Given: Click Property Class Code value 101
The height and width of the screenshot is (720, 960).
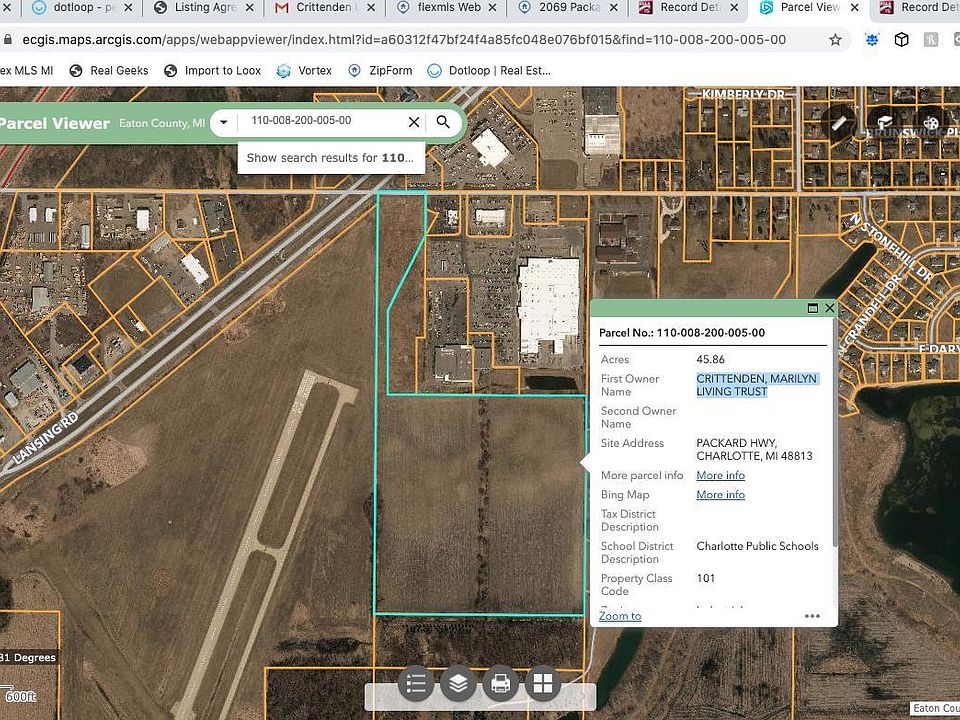Looking at the screenshot, I should (705, 578).
